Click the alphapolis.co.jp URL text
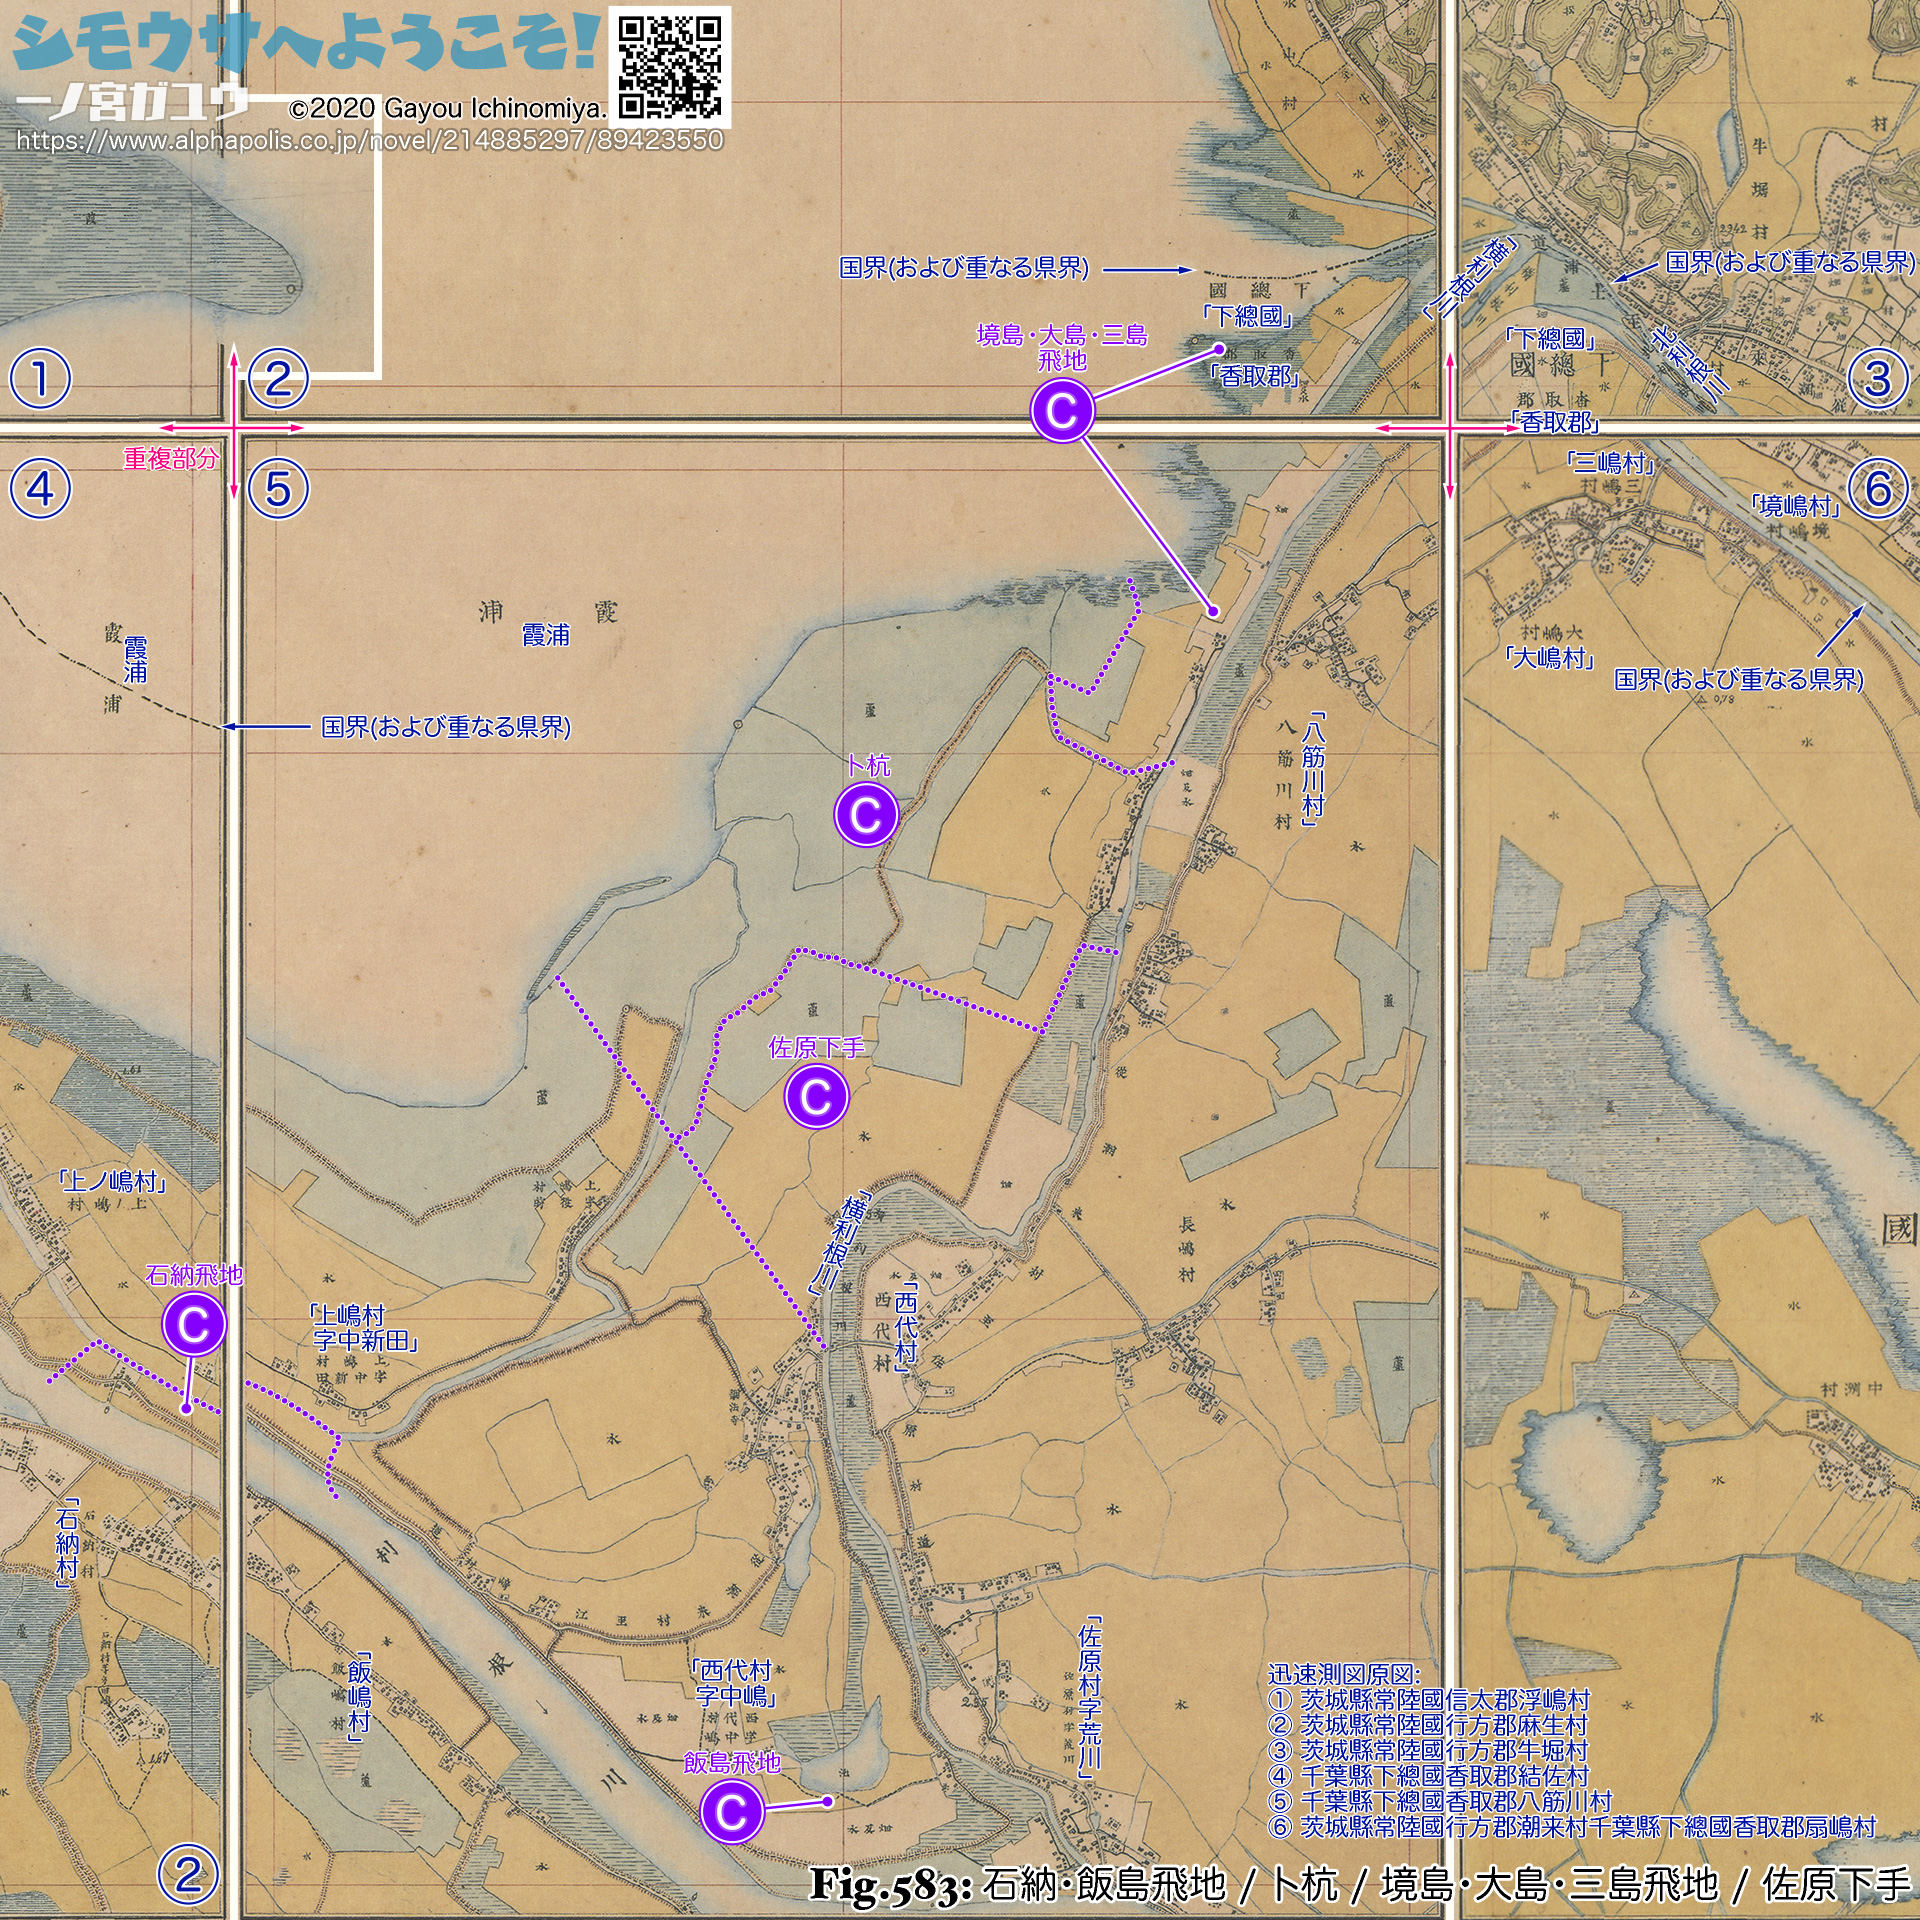Viewport: 1920px width, 1920px height. 369,140
